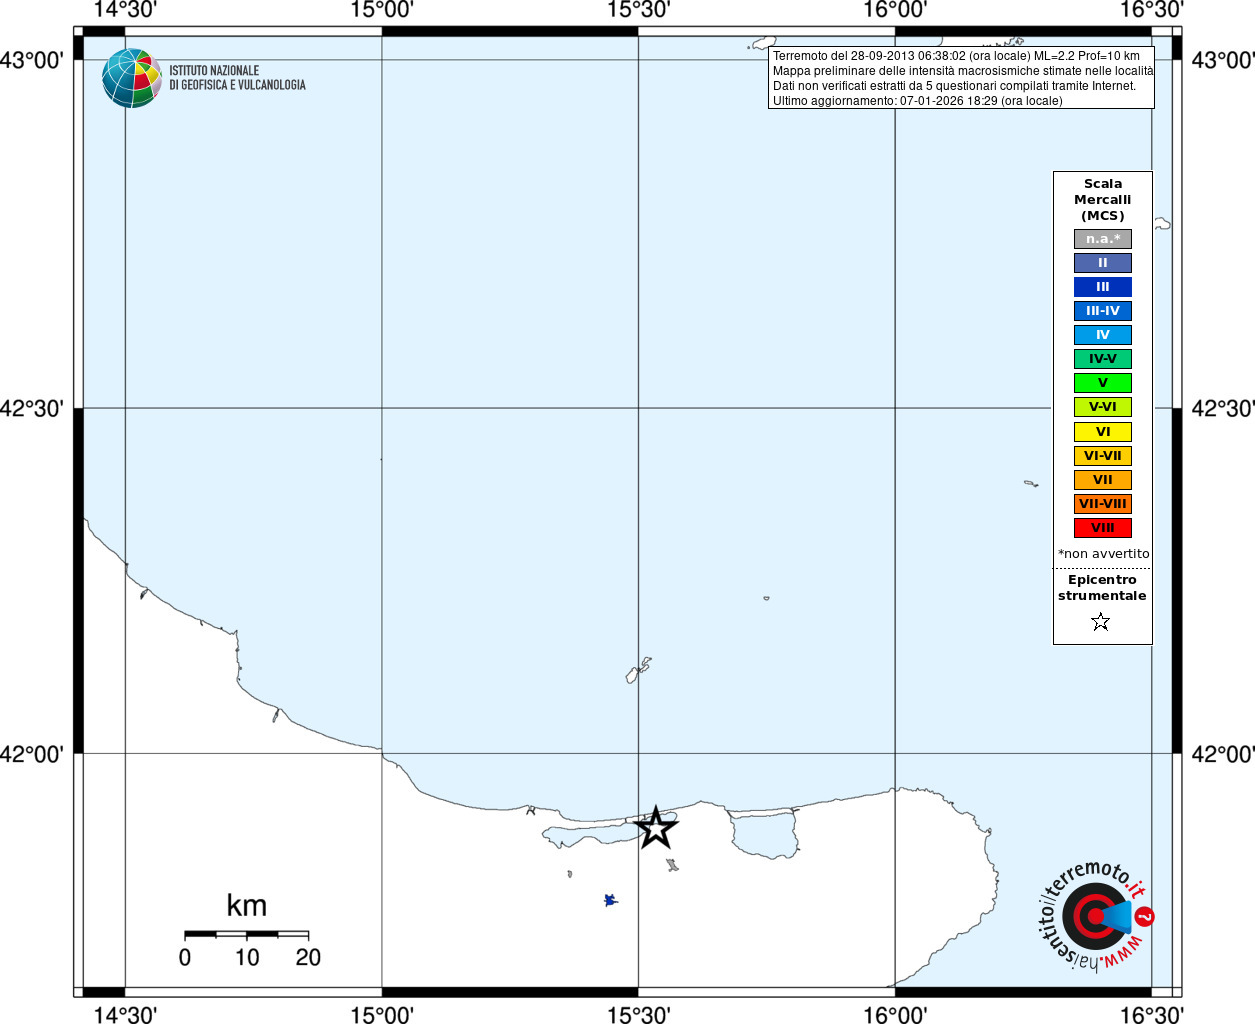Click the small blue intensity marker on the map

(610, 900)
